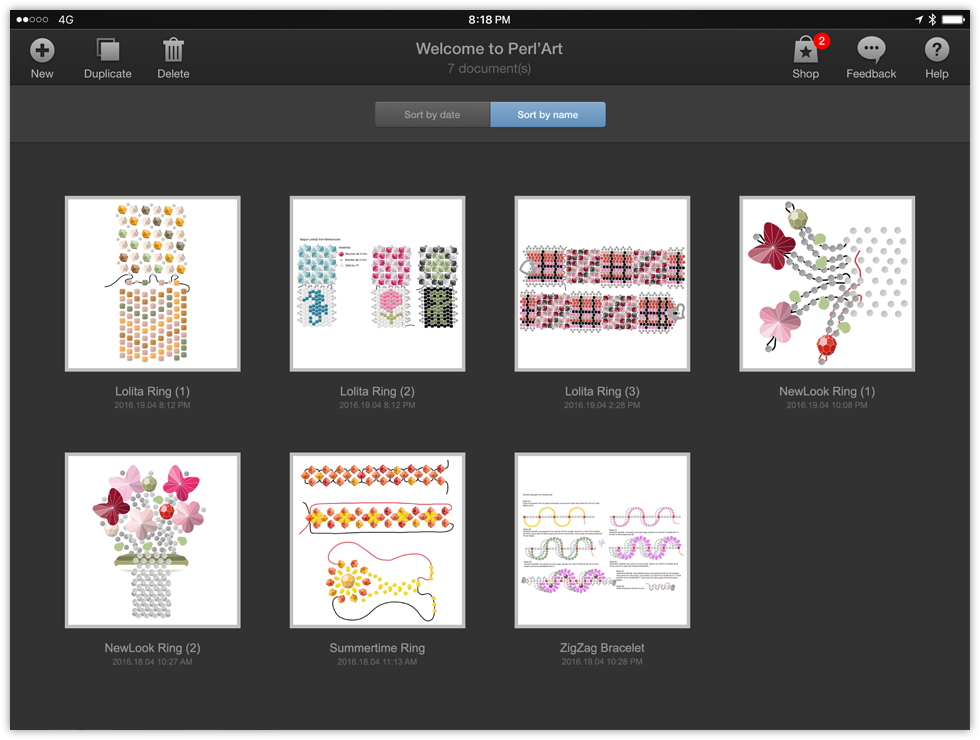Open the Lolita Ring (2) pattern thumbnail
980x740 pixels.
377,284
